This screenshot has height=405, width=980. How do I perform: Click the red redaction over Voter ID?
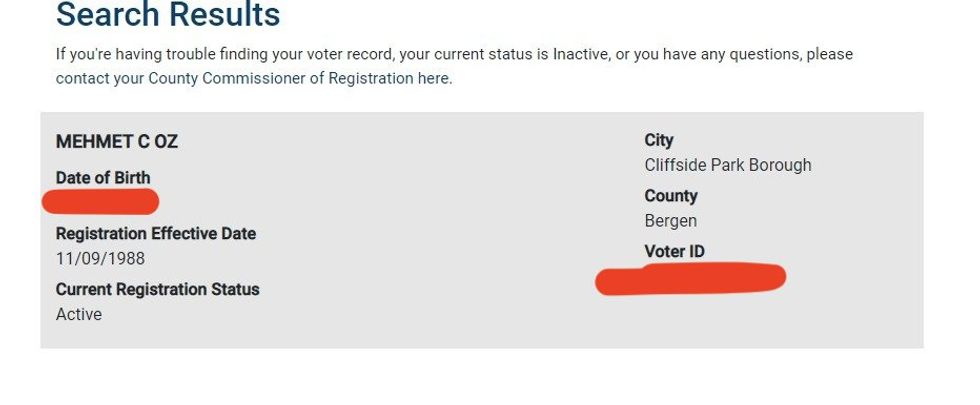690,278
